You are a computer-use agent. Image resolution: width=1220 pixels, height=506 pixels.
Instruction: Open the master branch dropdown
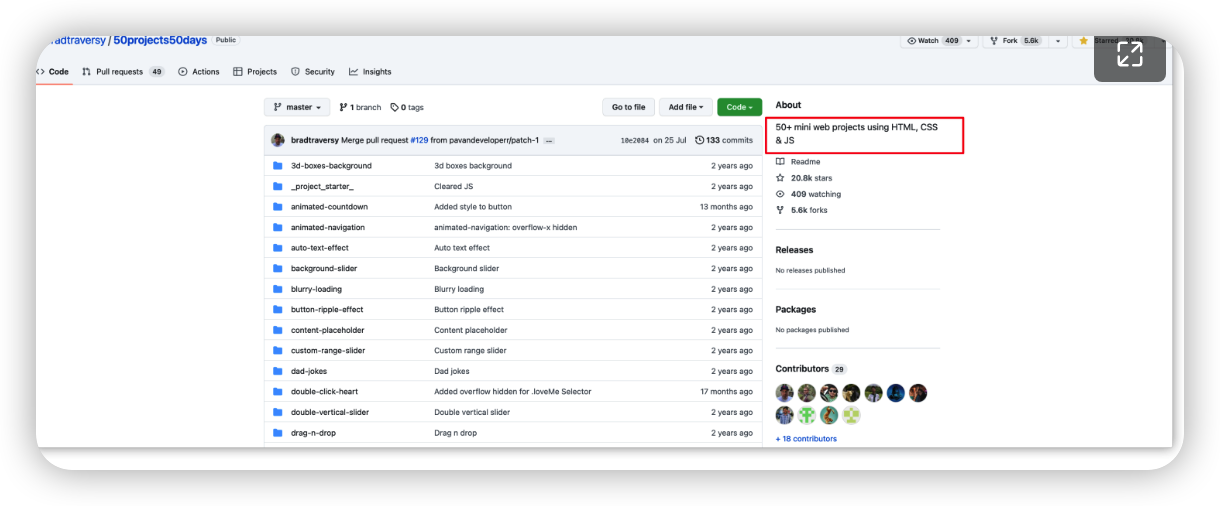point(297,107)
